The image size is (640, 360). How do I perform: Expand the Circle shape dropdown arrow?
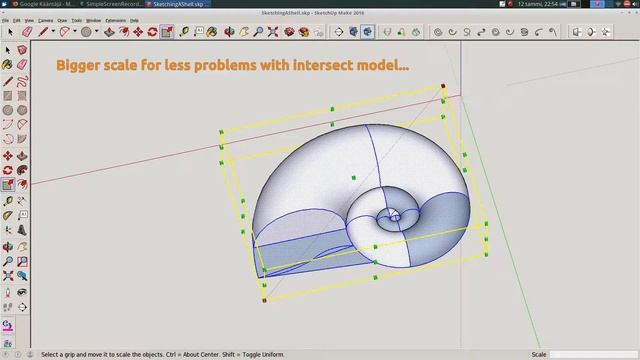(x=97, y=31)
